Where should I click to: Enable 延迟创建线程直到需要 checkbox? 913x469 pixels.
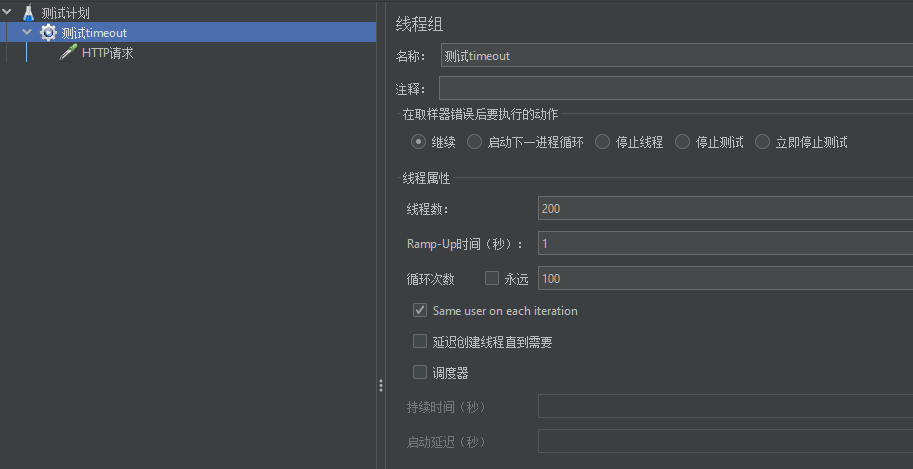click(x=420, y=341)
